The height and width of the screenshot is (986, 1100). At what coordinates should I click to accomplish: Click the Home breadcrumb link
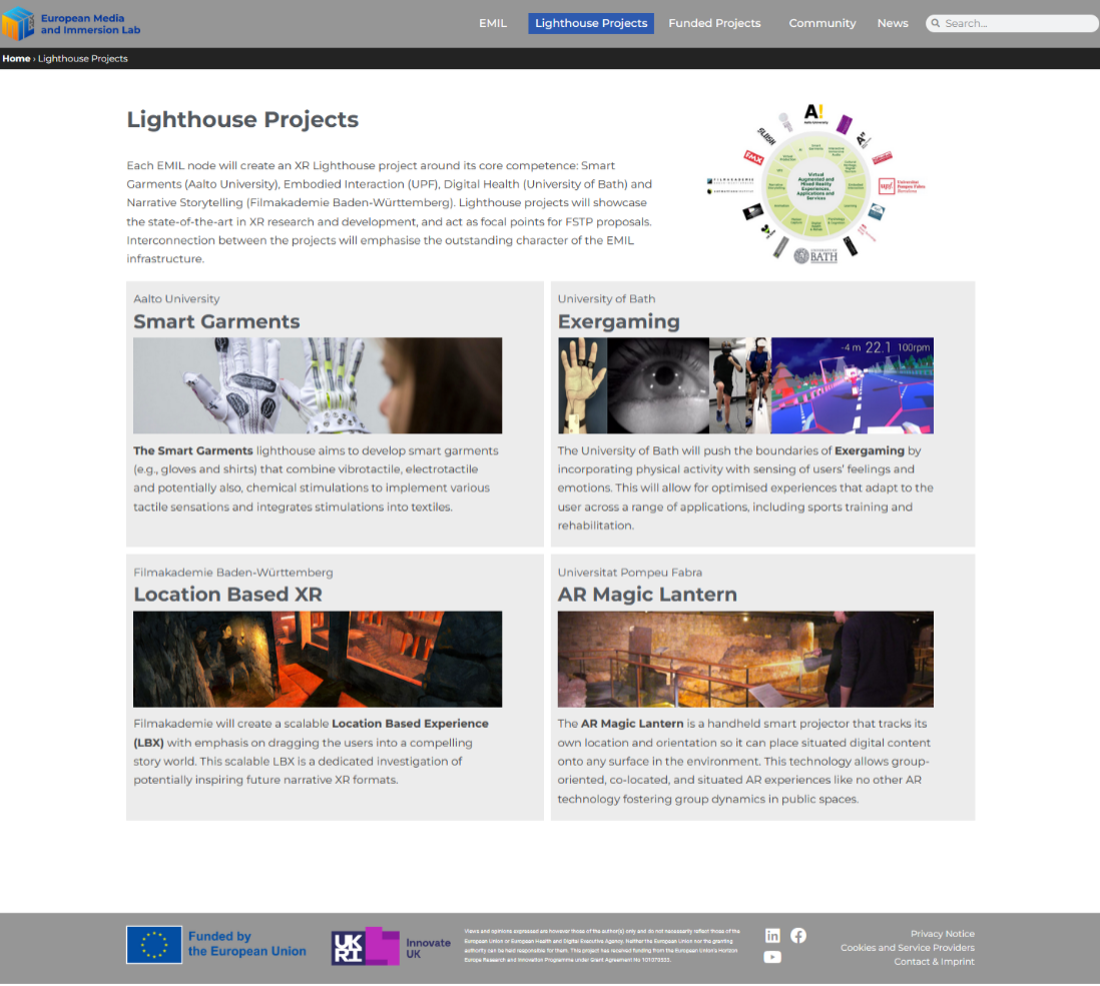16,59
